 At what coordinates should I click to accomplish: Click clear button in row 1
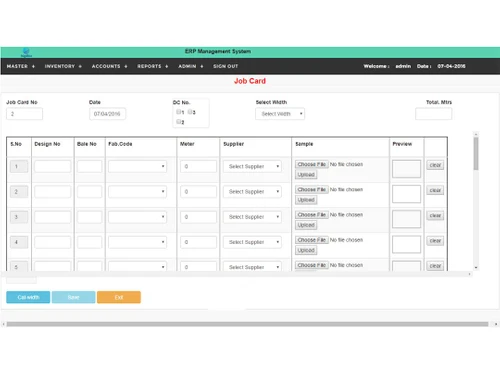point(435,165)
